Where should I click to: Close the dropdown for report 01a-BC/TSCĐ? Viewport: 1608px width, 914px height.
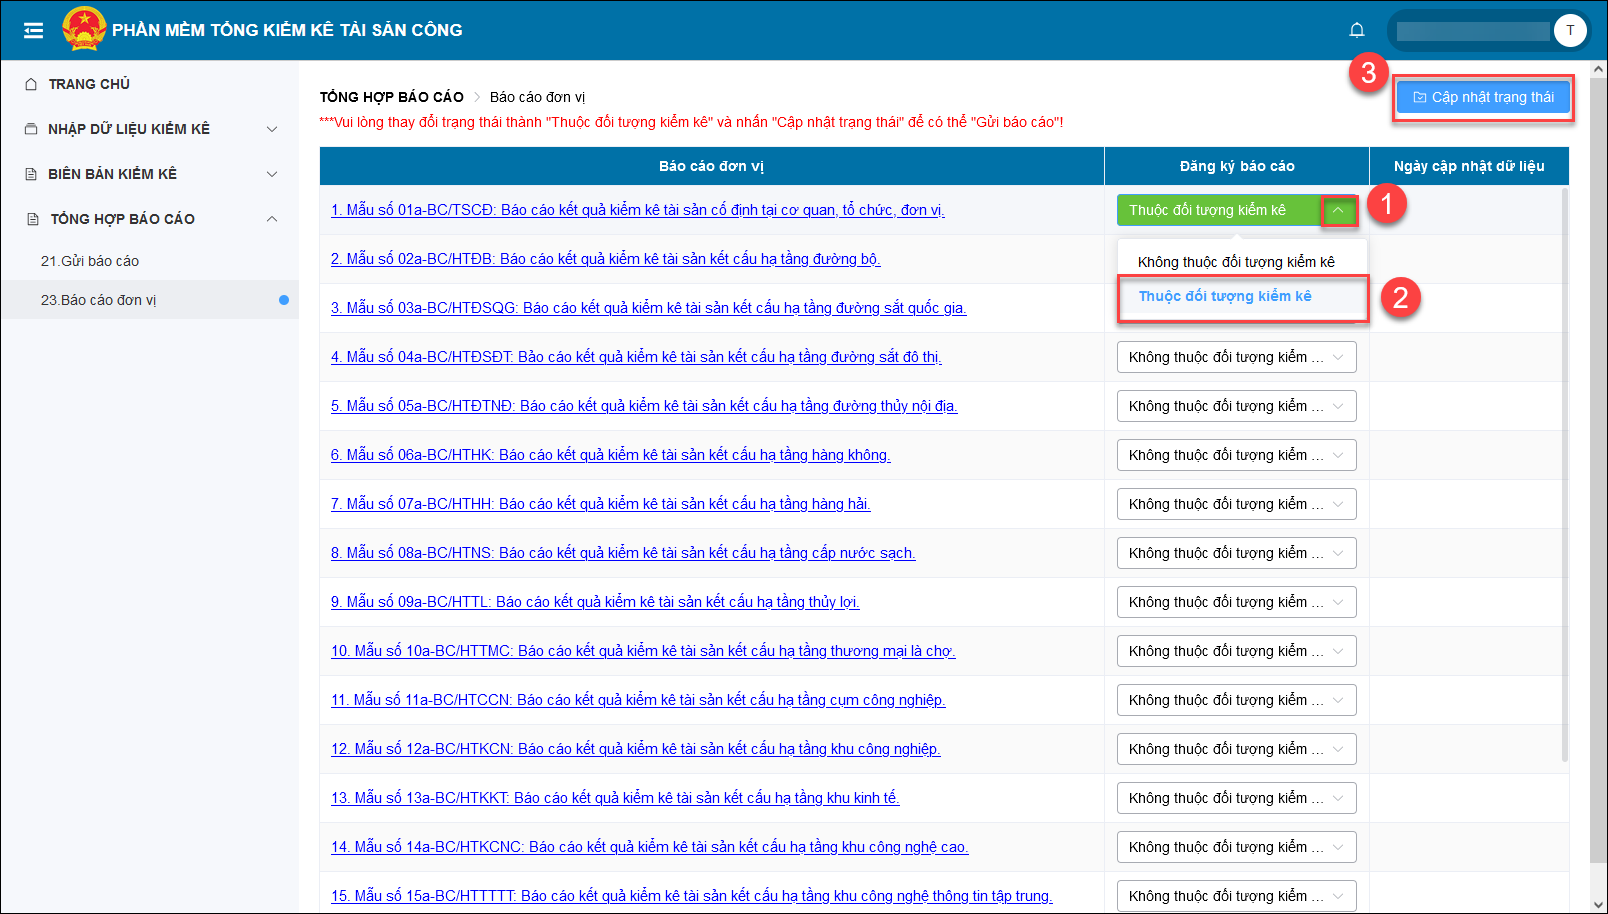(x=1338, y=210)
